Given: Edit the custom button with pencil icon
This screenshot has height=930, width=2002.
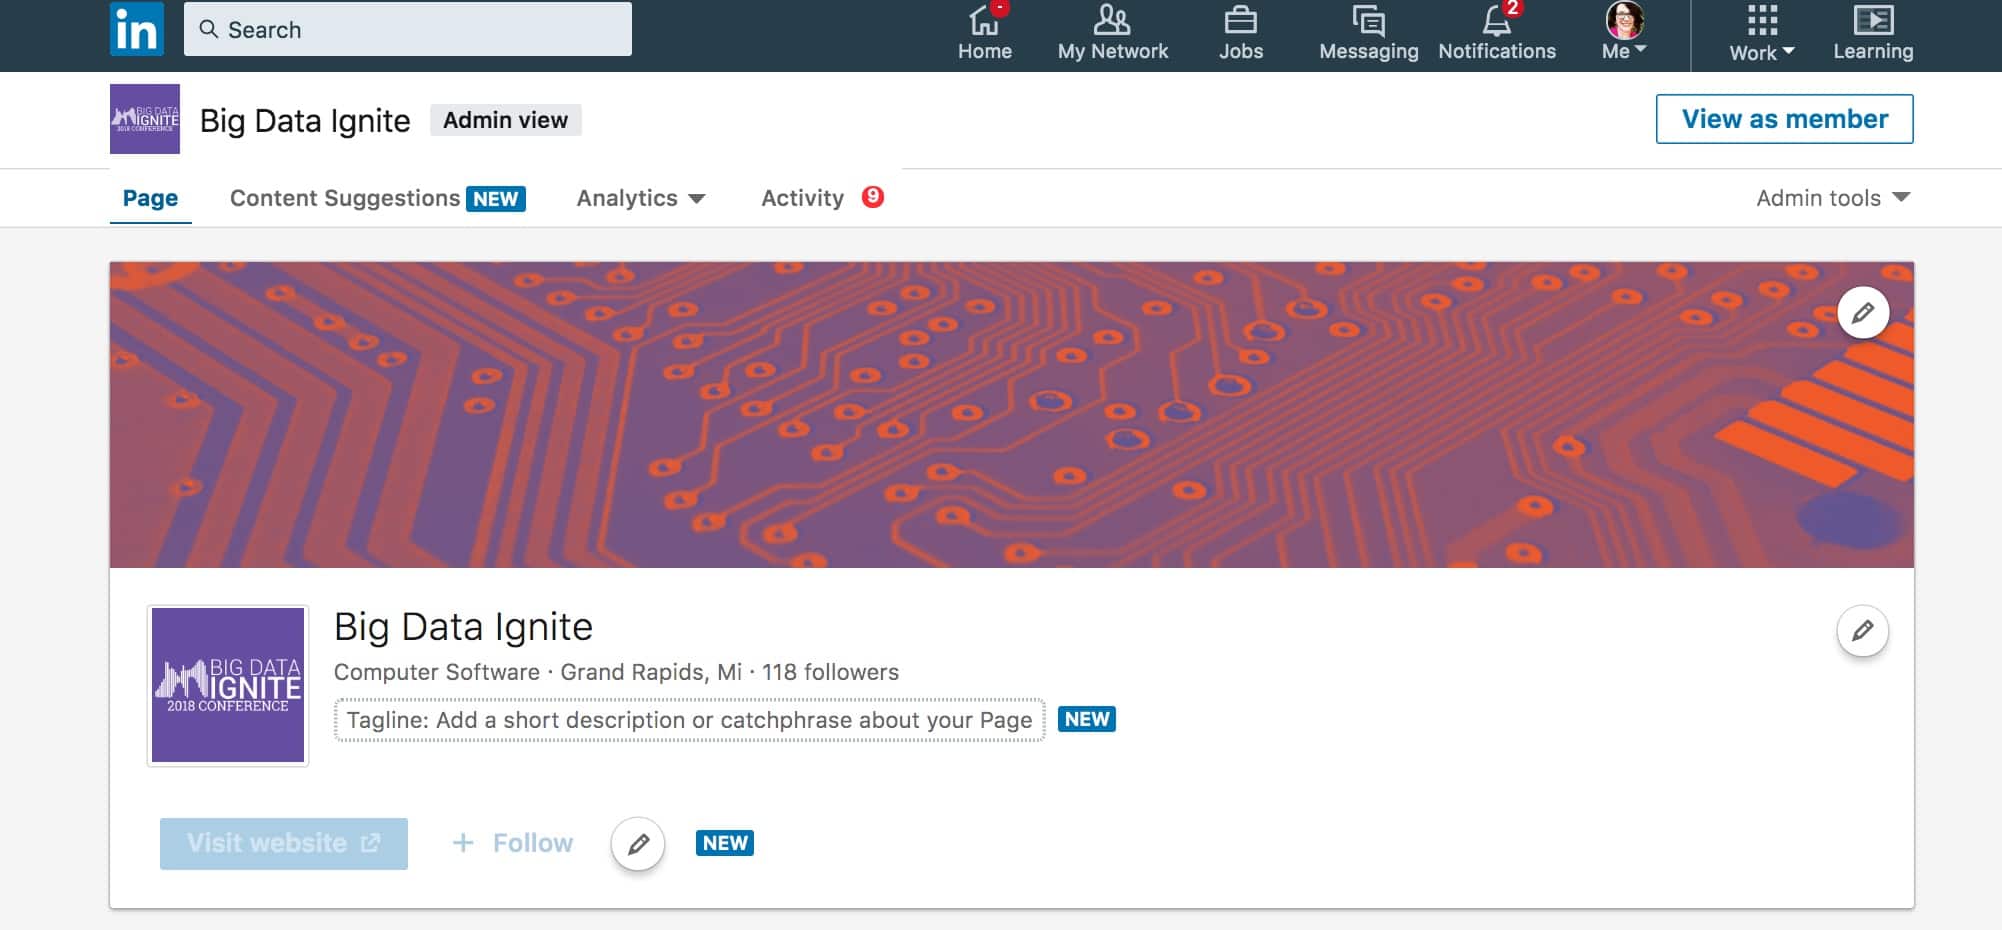Looking at the screenshot, I should 638,844.
